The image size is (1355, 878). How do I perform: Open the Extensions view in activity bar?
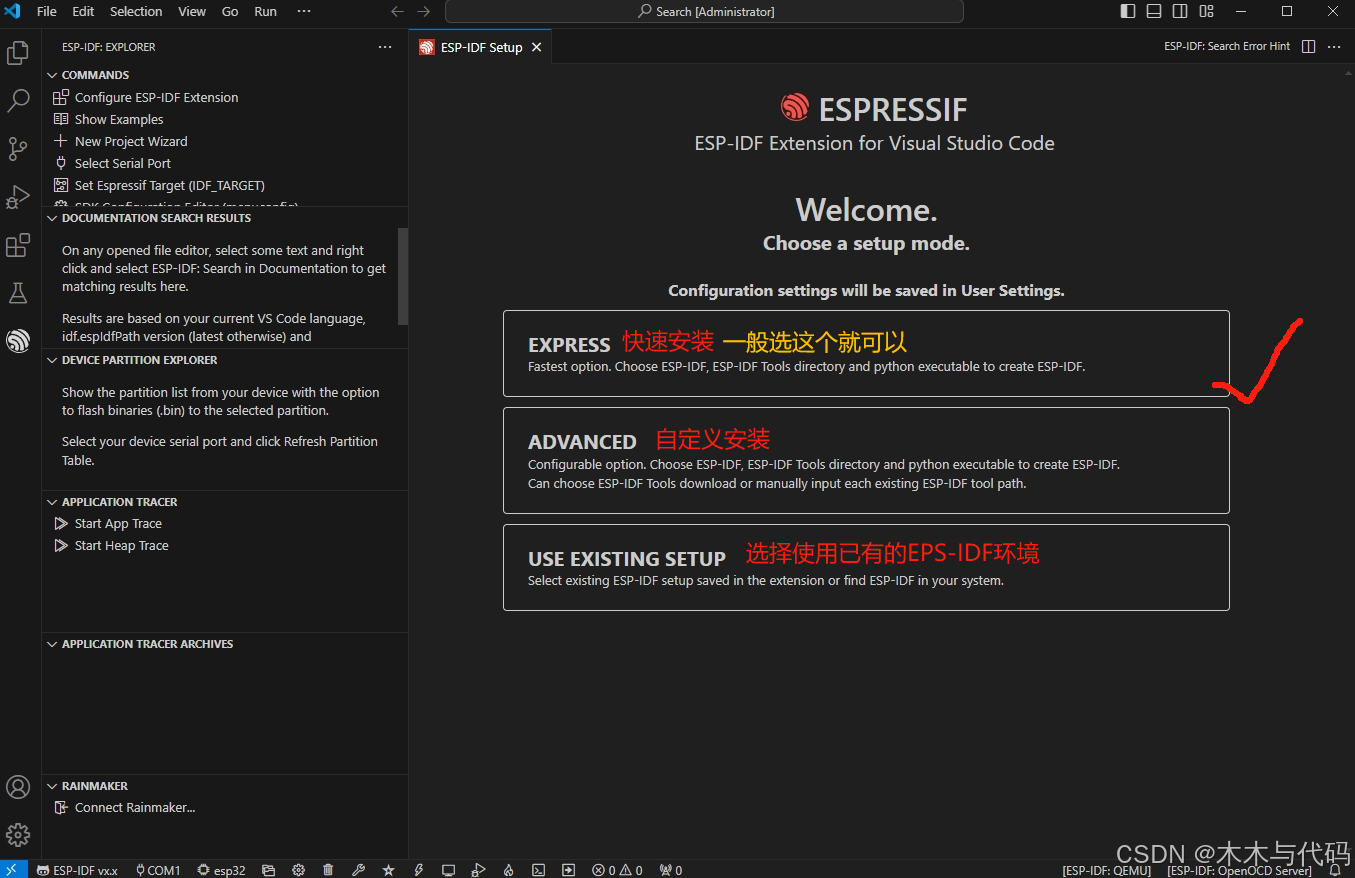click(18, 245)
